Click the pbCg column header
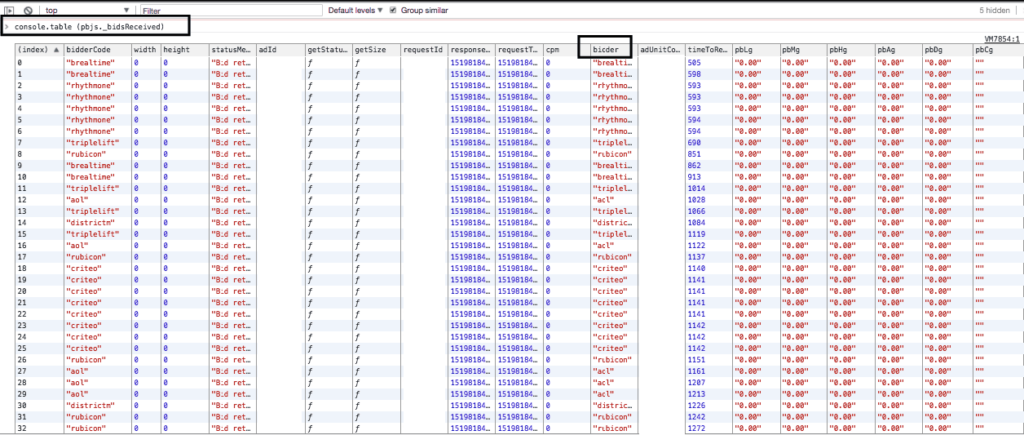The height and width of the screenshot is (435, 1024). 997,49
